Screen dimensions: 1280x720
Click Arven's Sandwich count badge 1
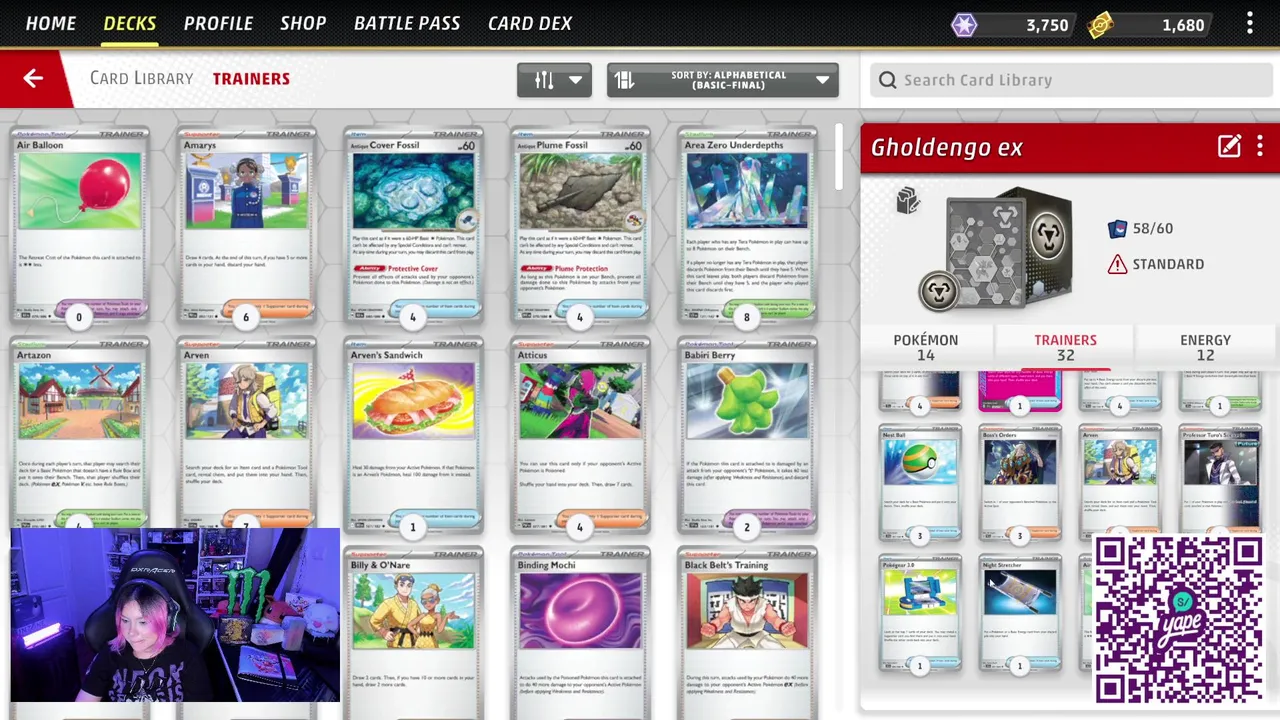(x=412, y=527)
